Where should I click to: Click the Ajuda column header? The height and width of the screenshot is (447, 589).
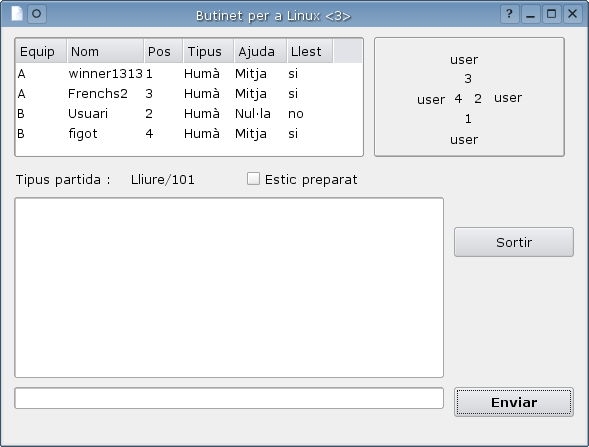click(260, 51)
